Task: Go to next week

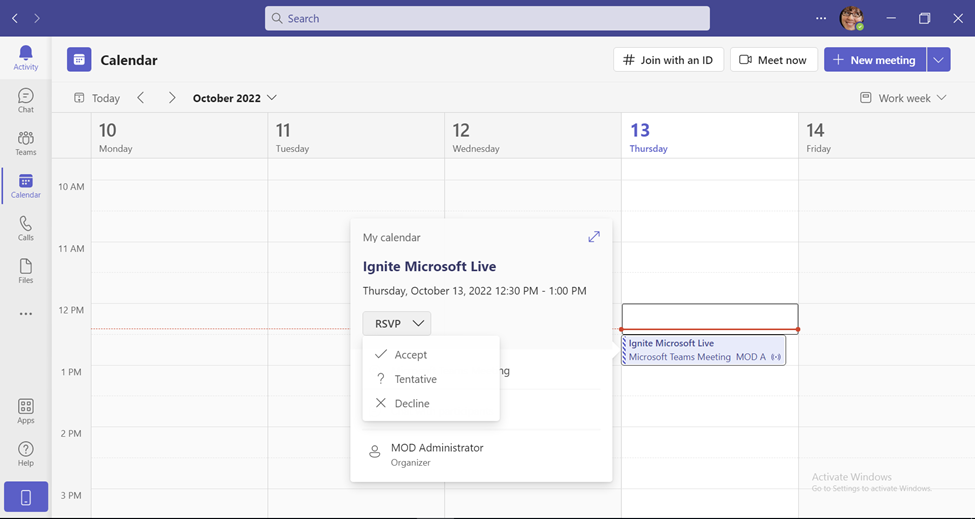Action: (172, 98)
